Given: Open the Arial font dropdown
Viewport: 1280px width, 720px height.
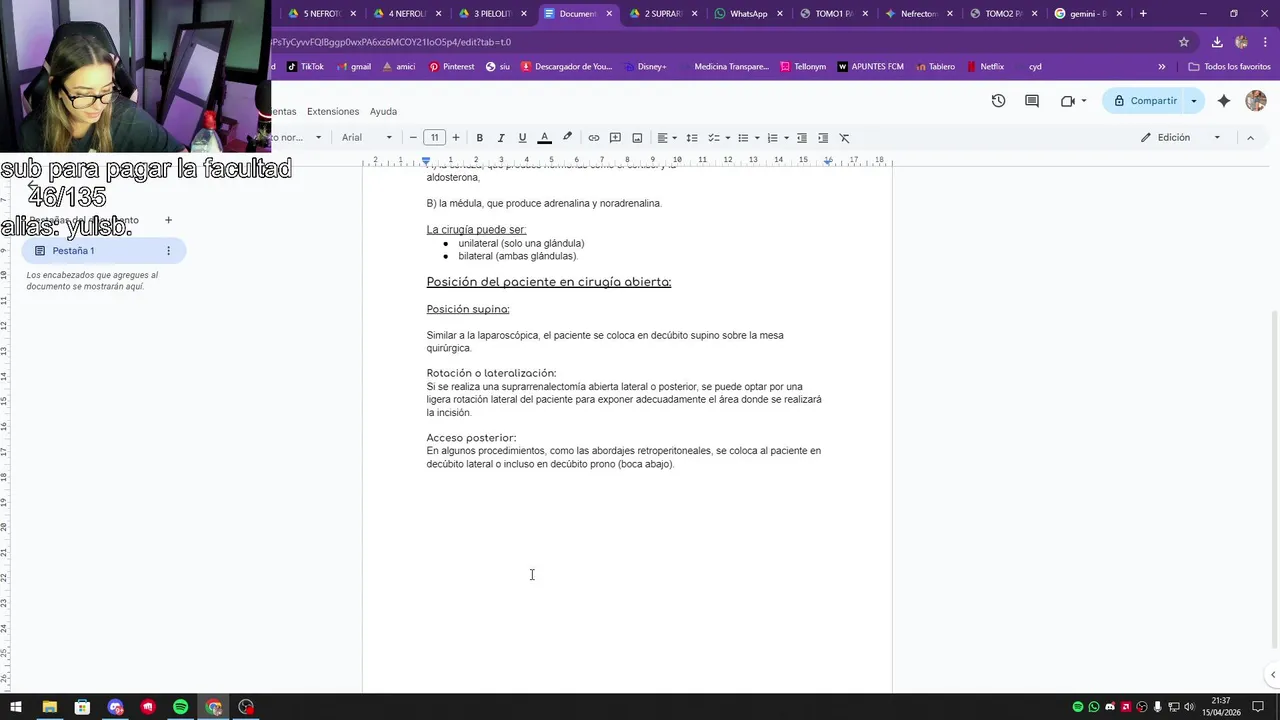Looking at the screenshot, I should (x=367, y=138).
